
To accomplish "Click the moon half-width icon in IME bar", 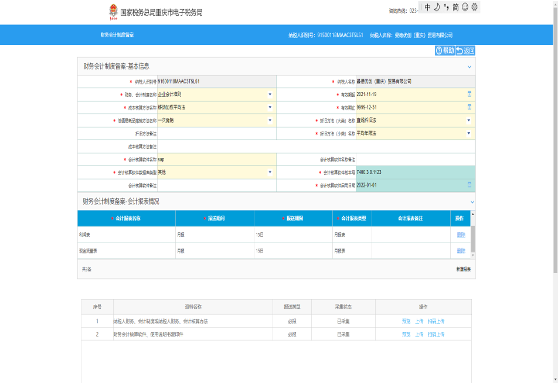I will (x=437, y=7).
